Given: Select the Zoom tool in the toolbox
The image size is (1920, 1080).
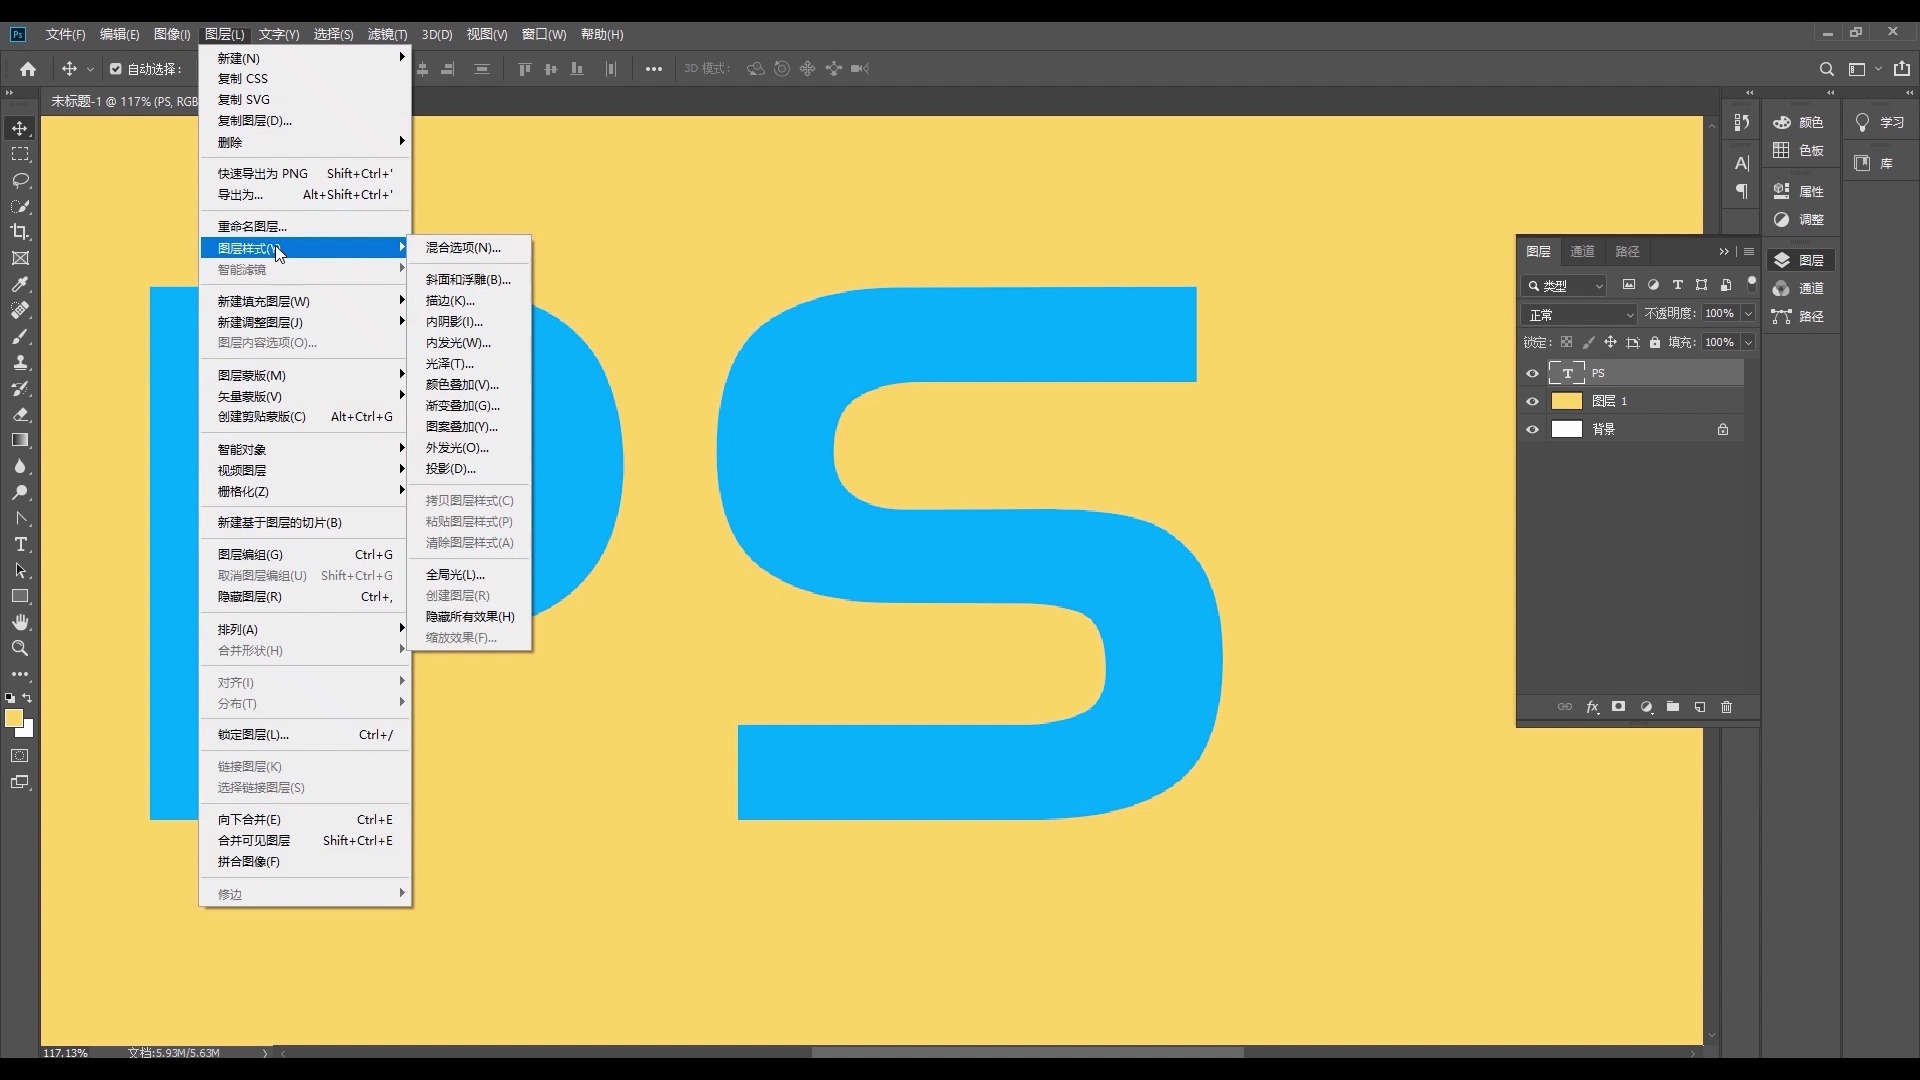Looking at the screenshot, I should pyautogui.click(x=20, y=648).
